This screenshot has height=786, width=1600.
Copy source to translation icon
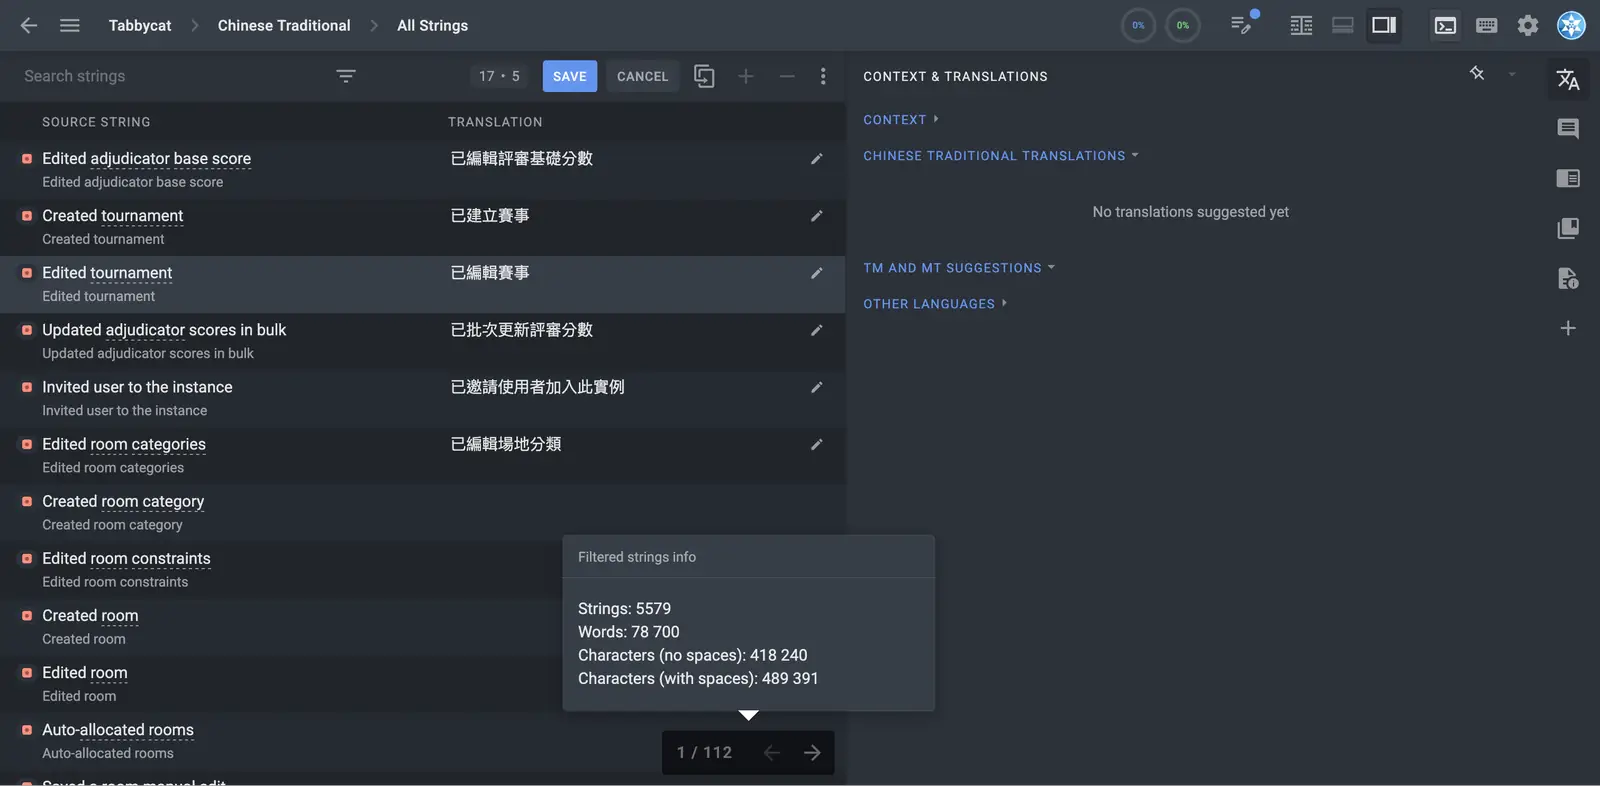tap(704, 76)
